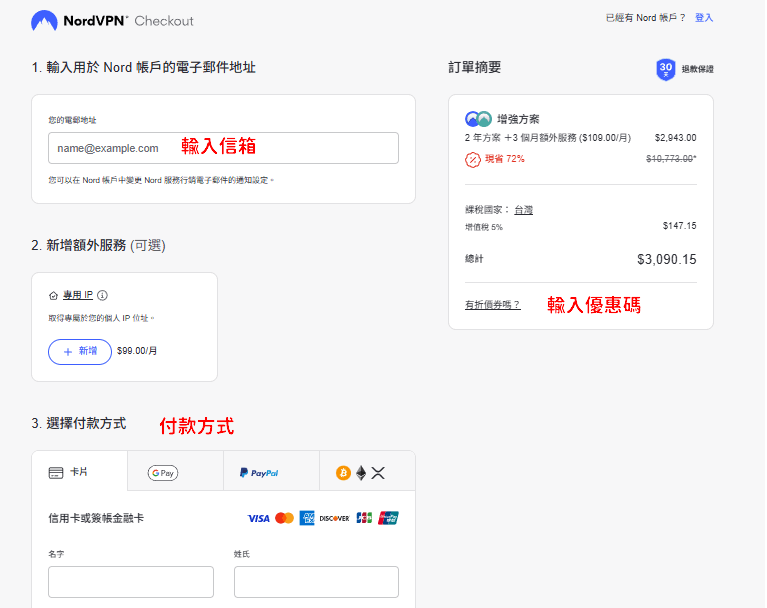This screenshot has width=767, height=608.
Task: Click the JCB card logo
Action: click(x=364, y=518)
